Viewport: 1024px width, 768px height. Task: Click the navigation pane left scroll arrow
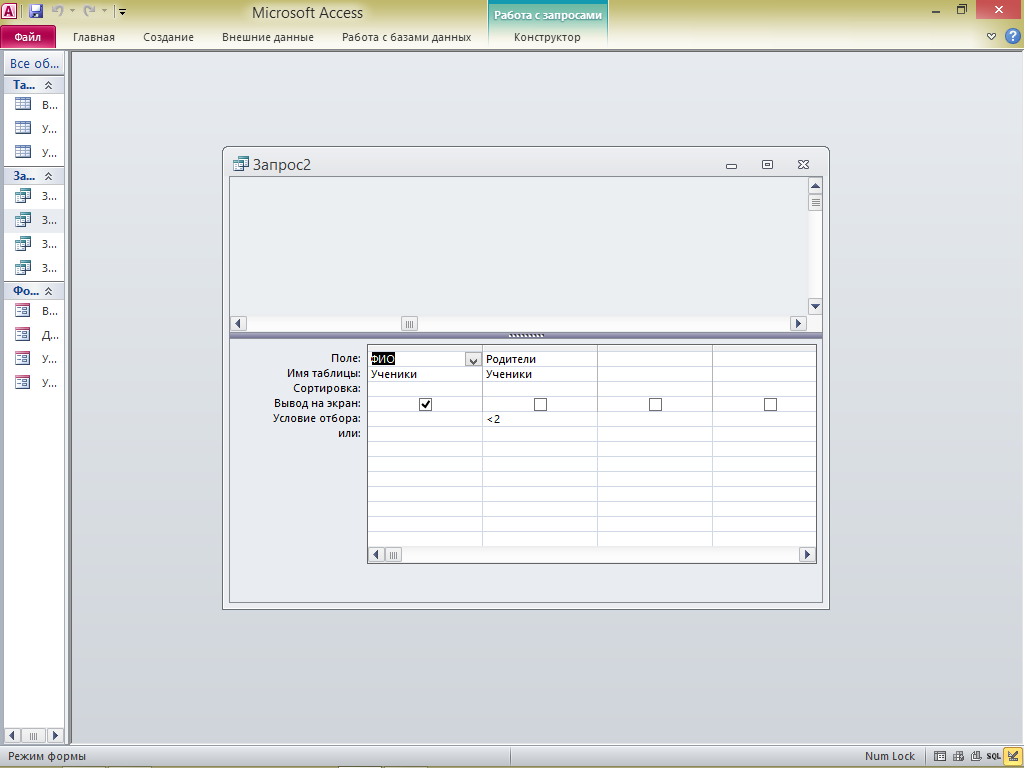coord(12,735)
